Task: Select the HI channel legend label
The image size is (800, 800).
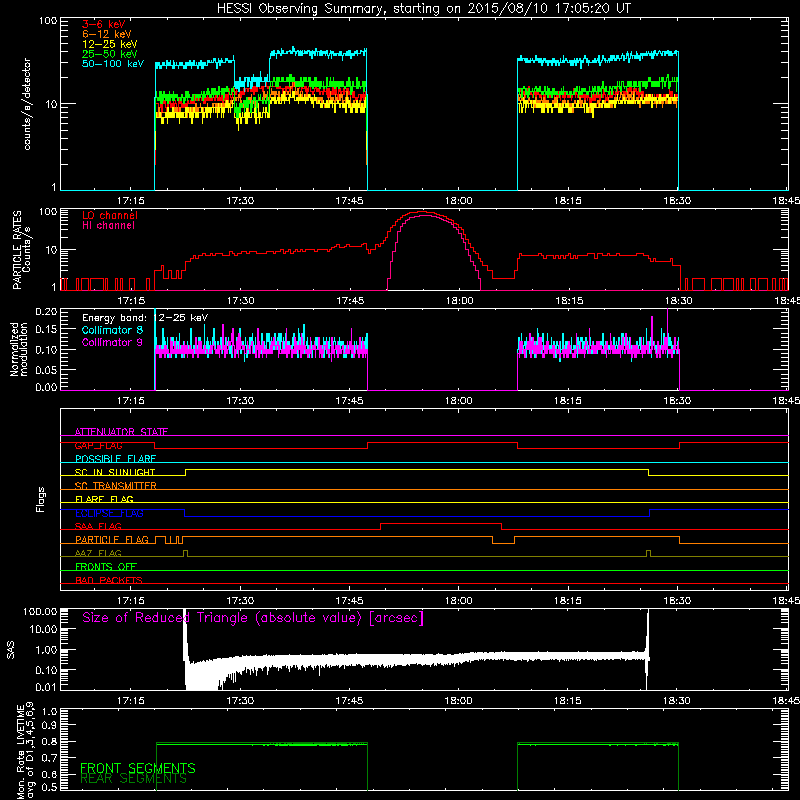Action: [x=108, y=226]
